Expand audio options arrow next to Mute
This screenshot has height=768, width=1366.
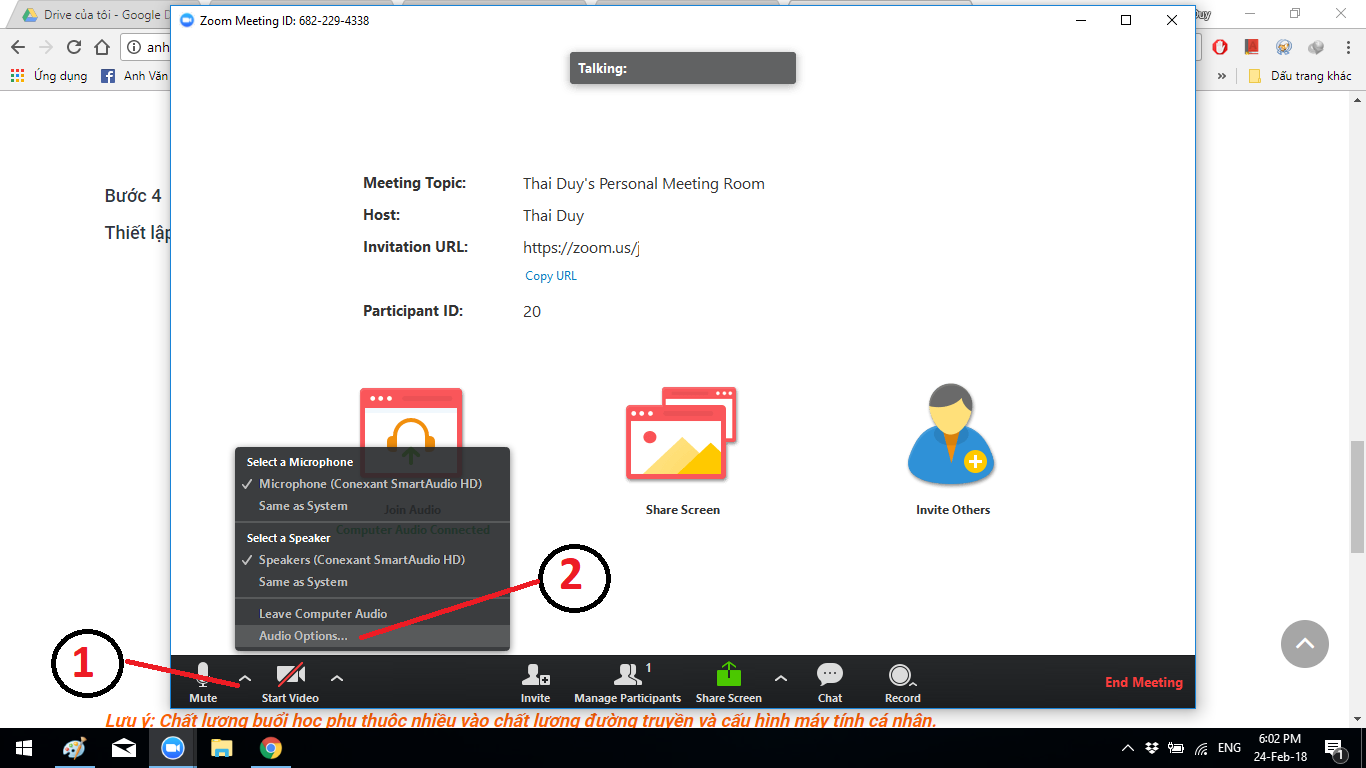coord(244,677)
